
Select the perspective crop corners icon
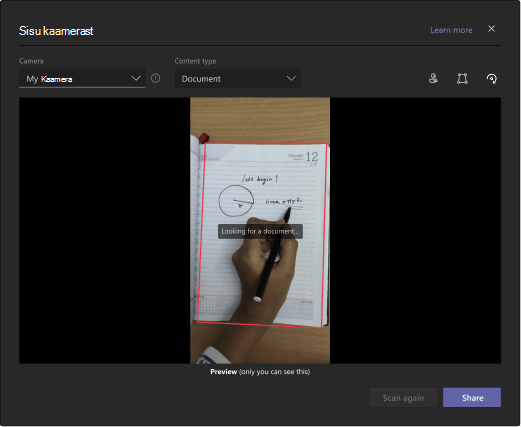pyautogui.click(x=462, y=79)
